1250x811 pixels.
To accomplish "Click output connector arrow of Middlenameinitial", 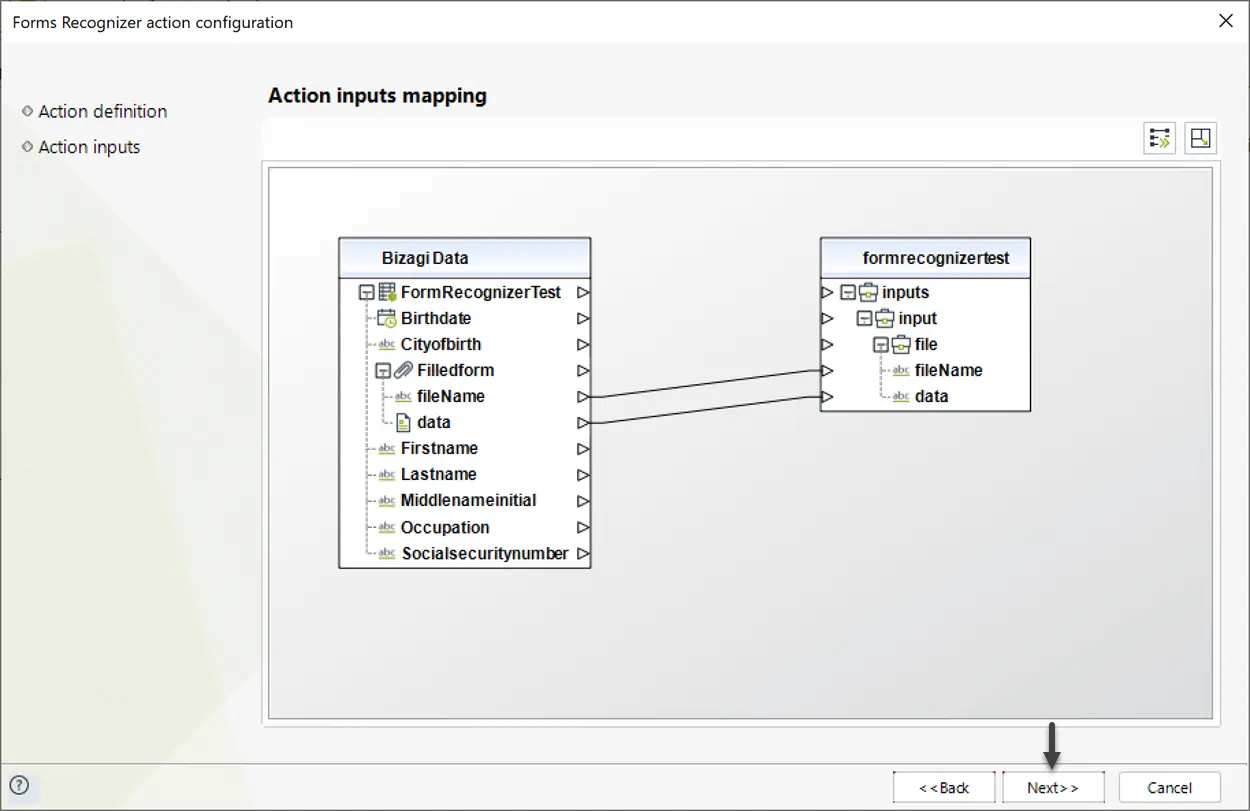I will (x=583, y=501).
